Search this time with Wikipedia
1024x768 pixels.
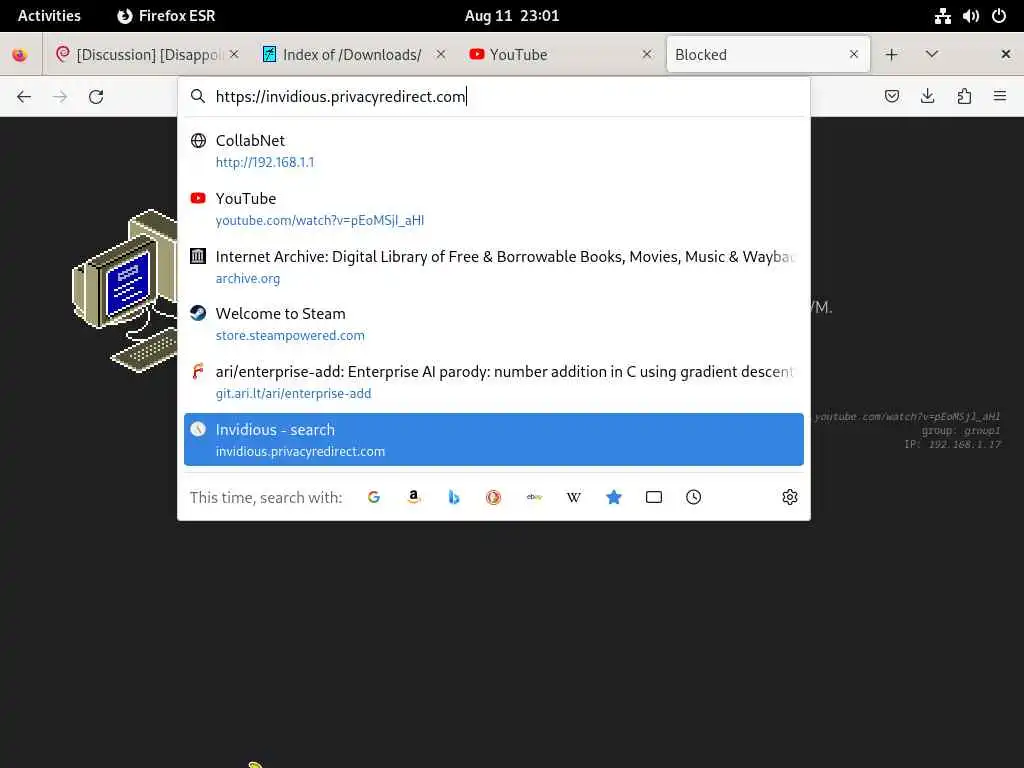(573, 498)
